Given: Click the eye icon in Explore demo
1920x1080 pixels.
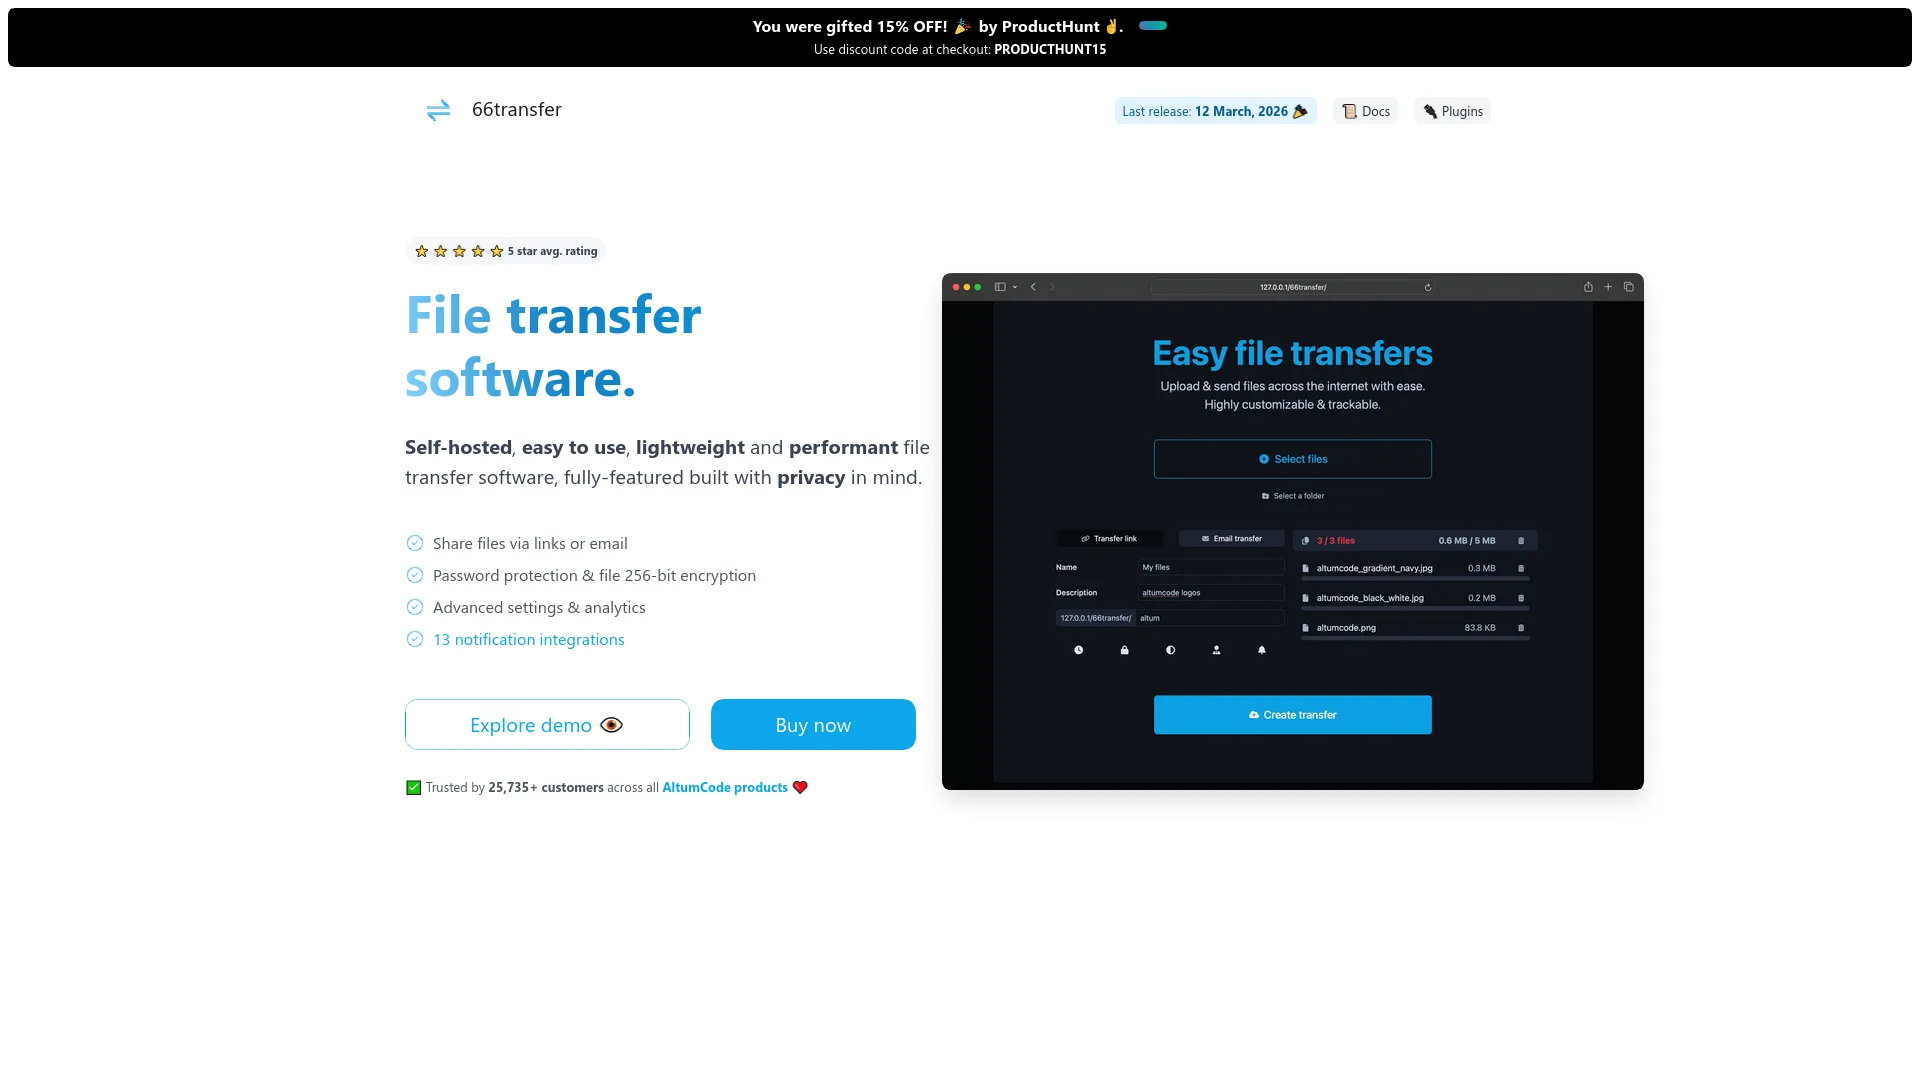Looking at the screenshot, I should coord(611,725).
